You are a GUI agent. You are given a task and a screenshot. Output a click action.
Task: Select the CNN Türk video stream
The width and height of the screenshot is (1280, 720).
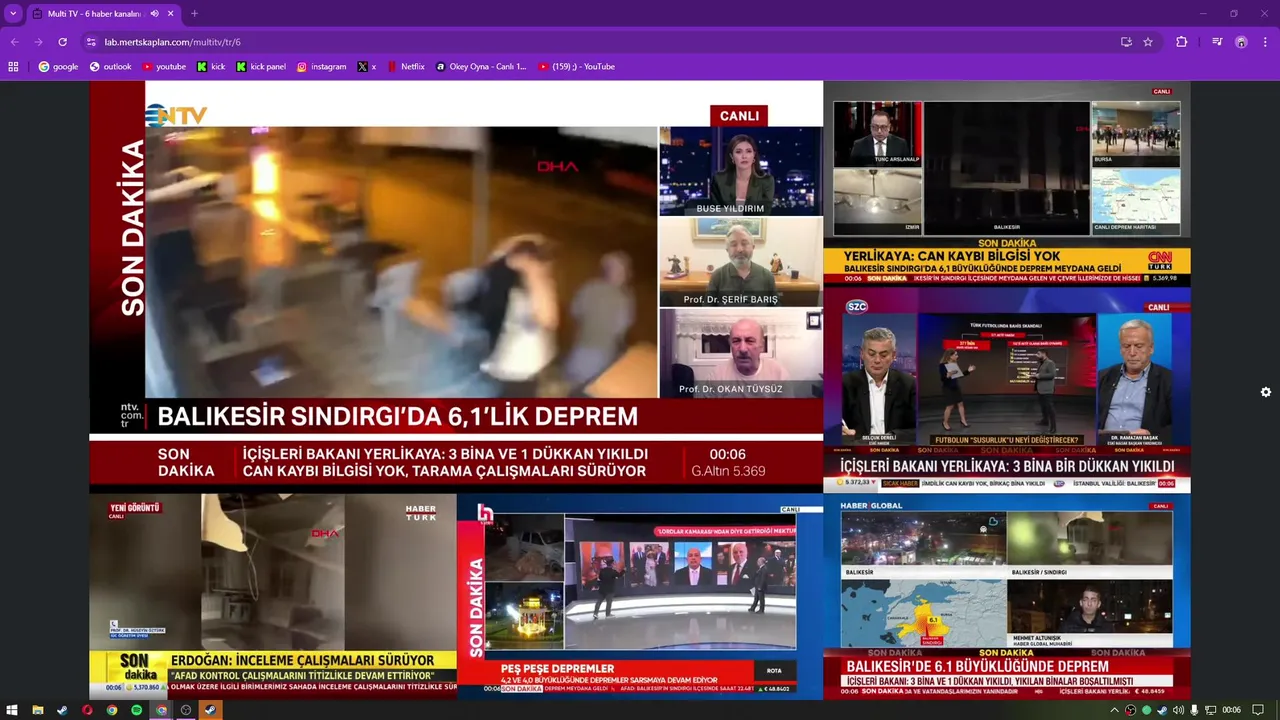pos(1007,184)
